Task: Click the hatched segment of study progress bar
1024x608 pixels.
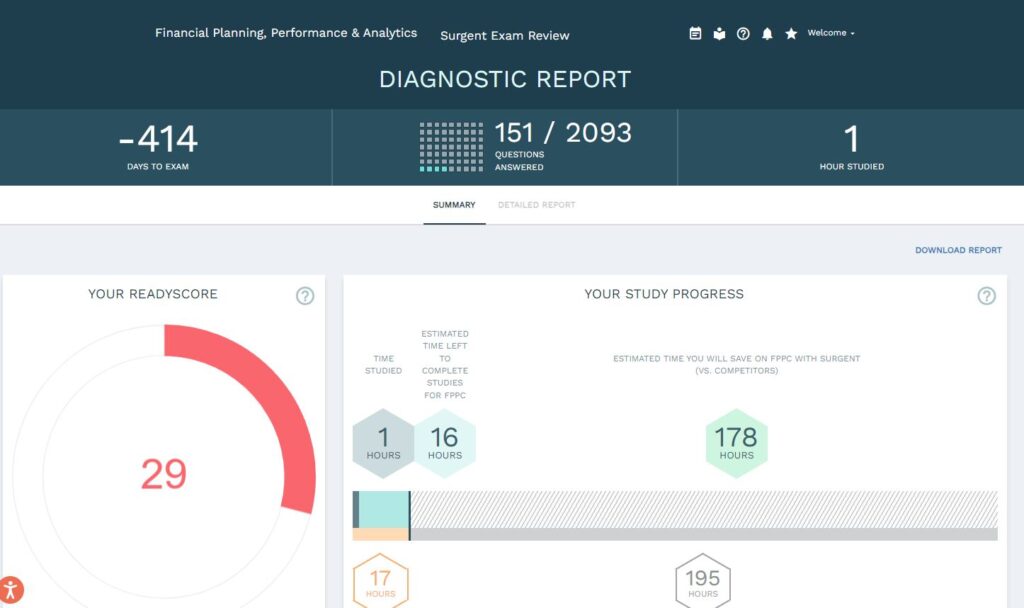Action: tap(704, 509)
